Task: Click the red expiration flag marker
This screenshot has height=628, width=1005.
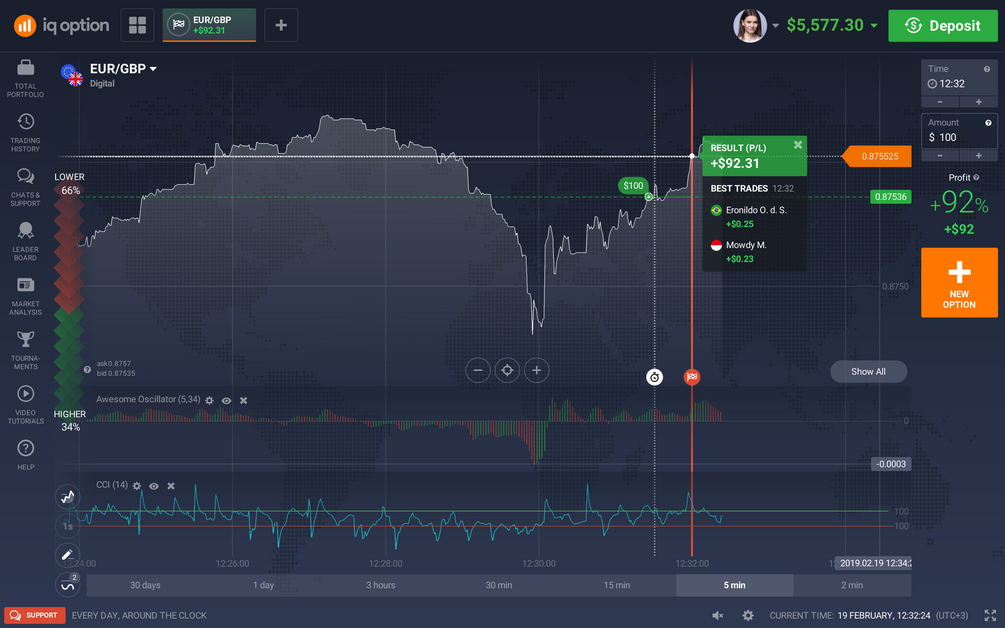Action: pos(692,377)
